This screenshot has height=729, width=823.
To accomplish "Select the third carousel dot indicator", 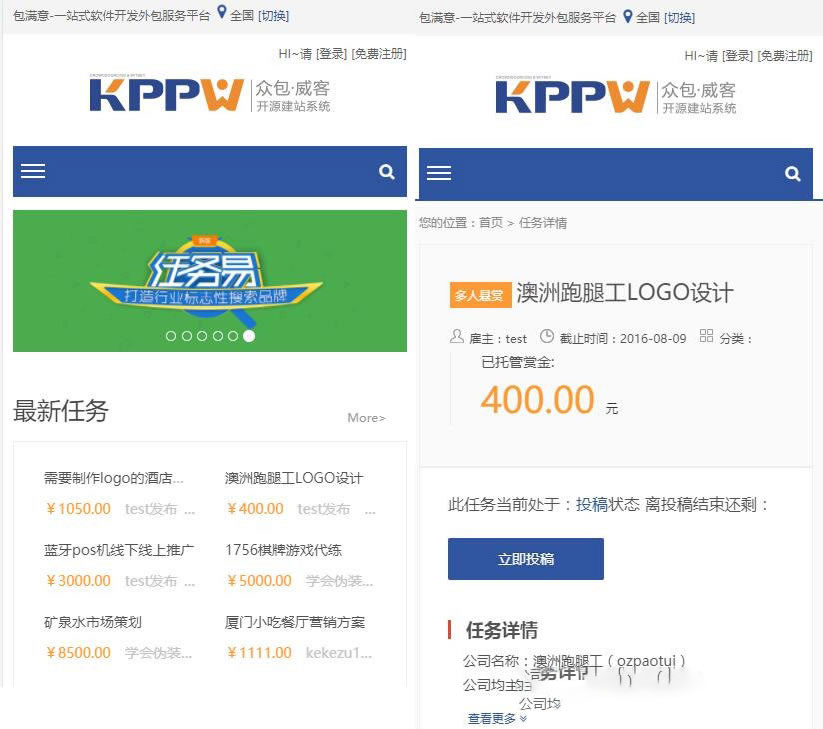I will [x=202, y=336].
